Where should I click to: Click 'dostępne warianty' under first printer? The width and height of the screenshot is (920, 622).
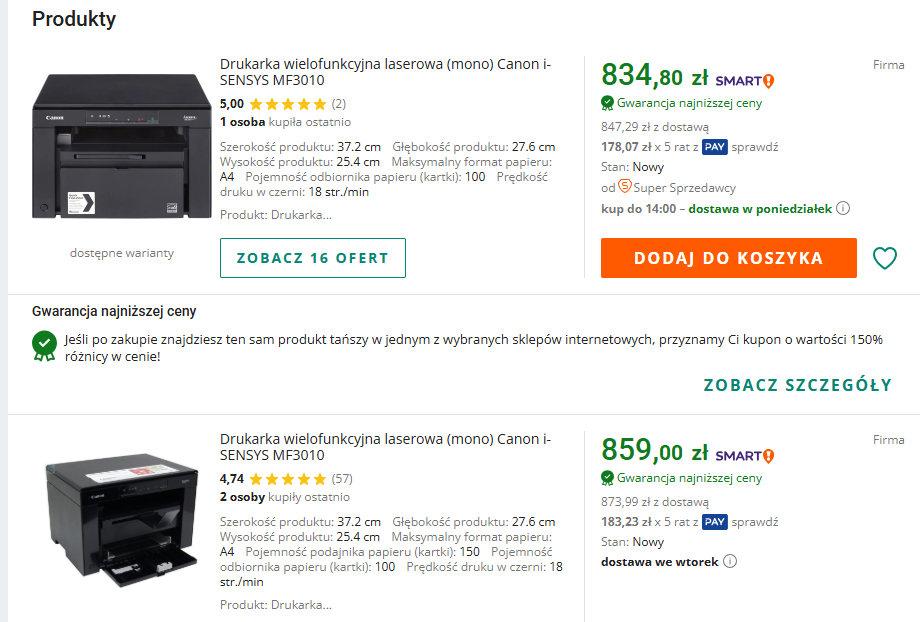(122, 253)
